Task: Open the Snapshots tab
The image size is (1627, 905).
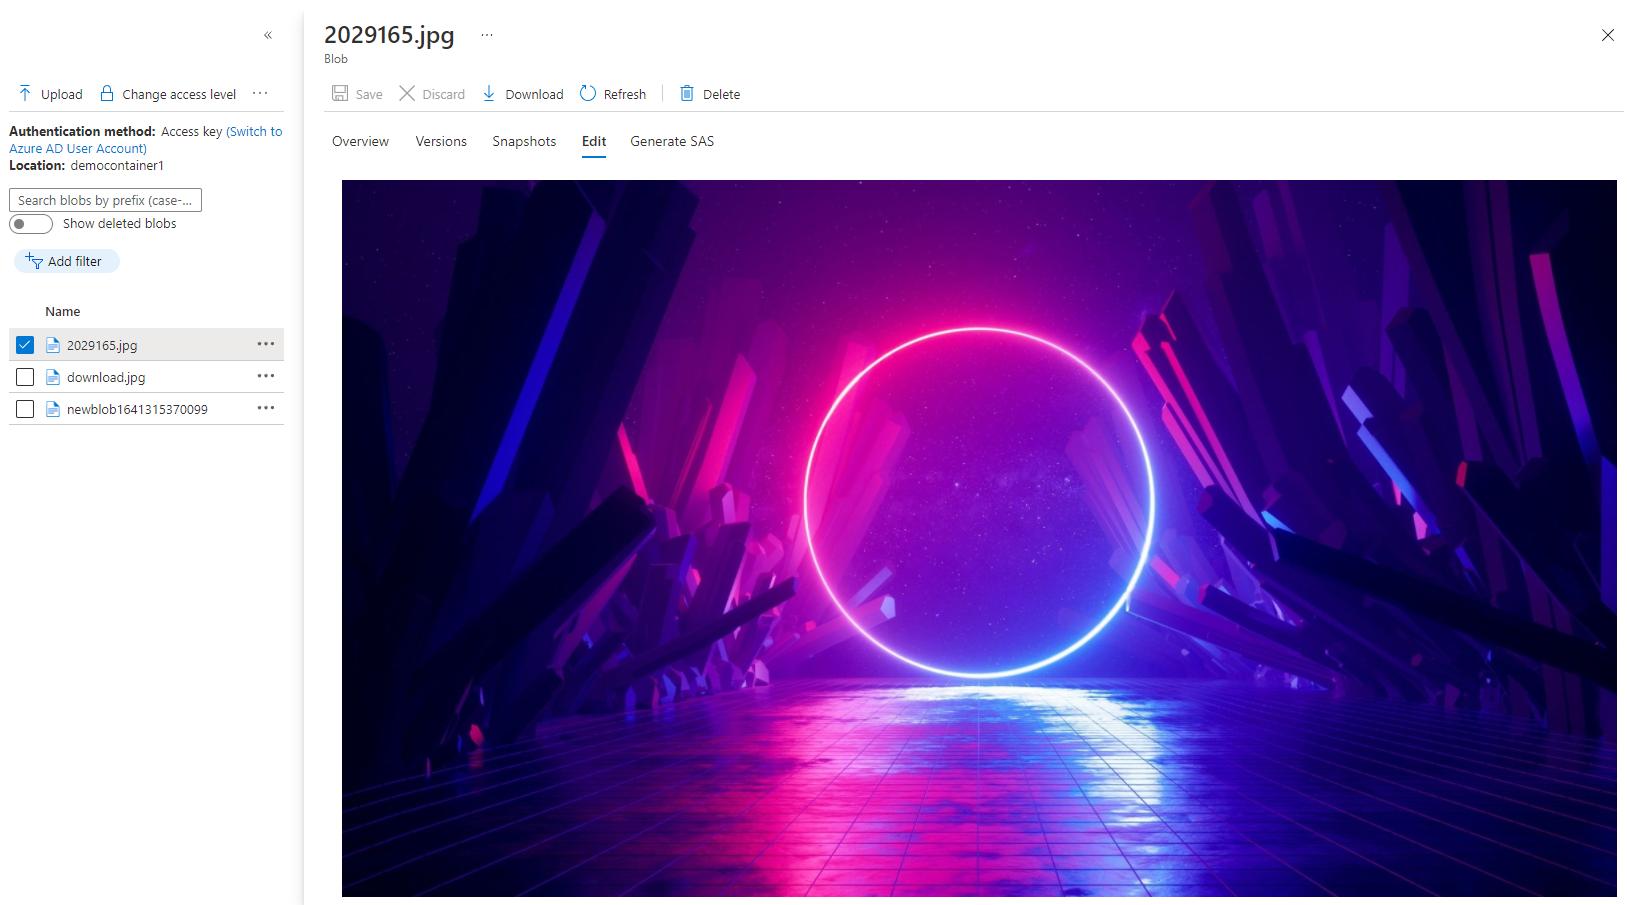Action: point(524,141)
